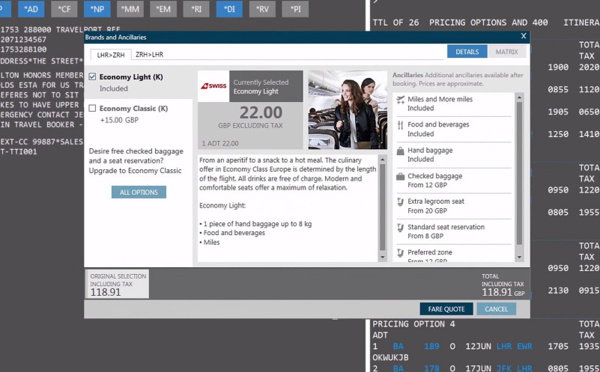Click the 'Standard seat reservation' ancillary text
Viewport: 600px width, 372px height.
pos(446,227)
